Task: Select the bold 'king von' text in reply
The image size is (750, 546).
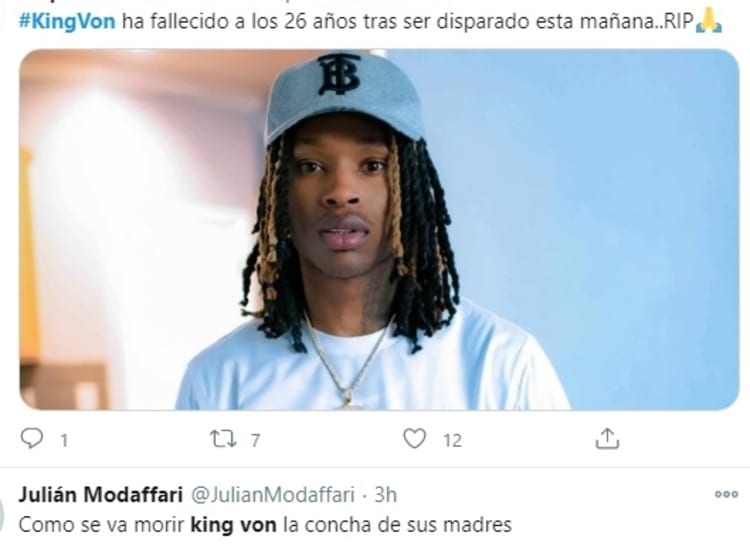Action: (233, 525)
